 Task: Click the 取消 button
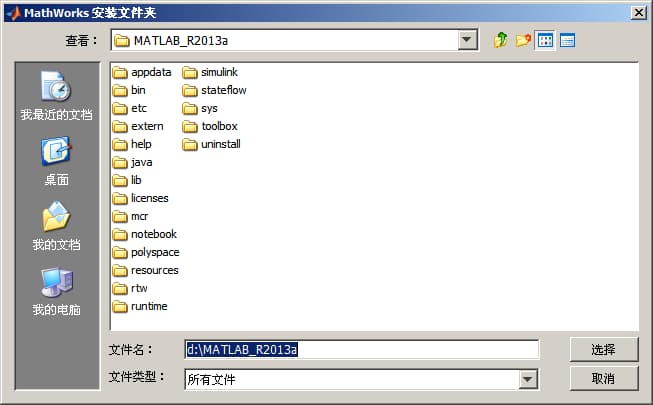[603, 378]
